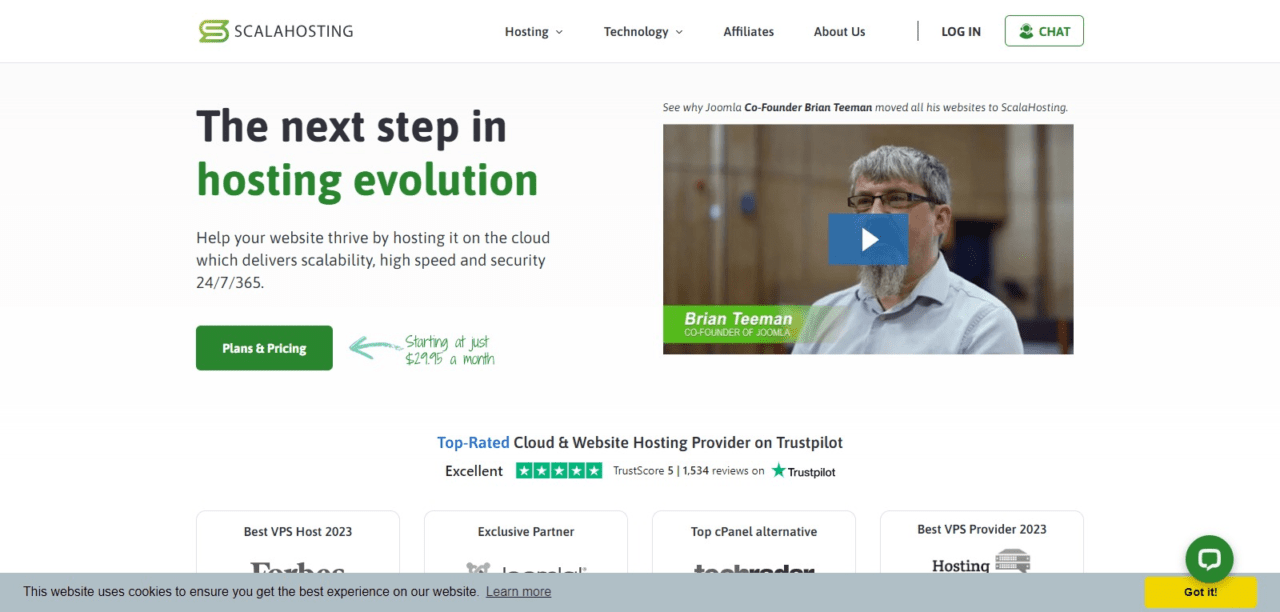Select the Top cPanel alternative card
Viewport: 1280px width, 612px height.
pos(754,541)
